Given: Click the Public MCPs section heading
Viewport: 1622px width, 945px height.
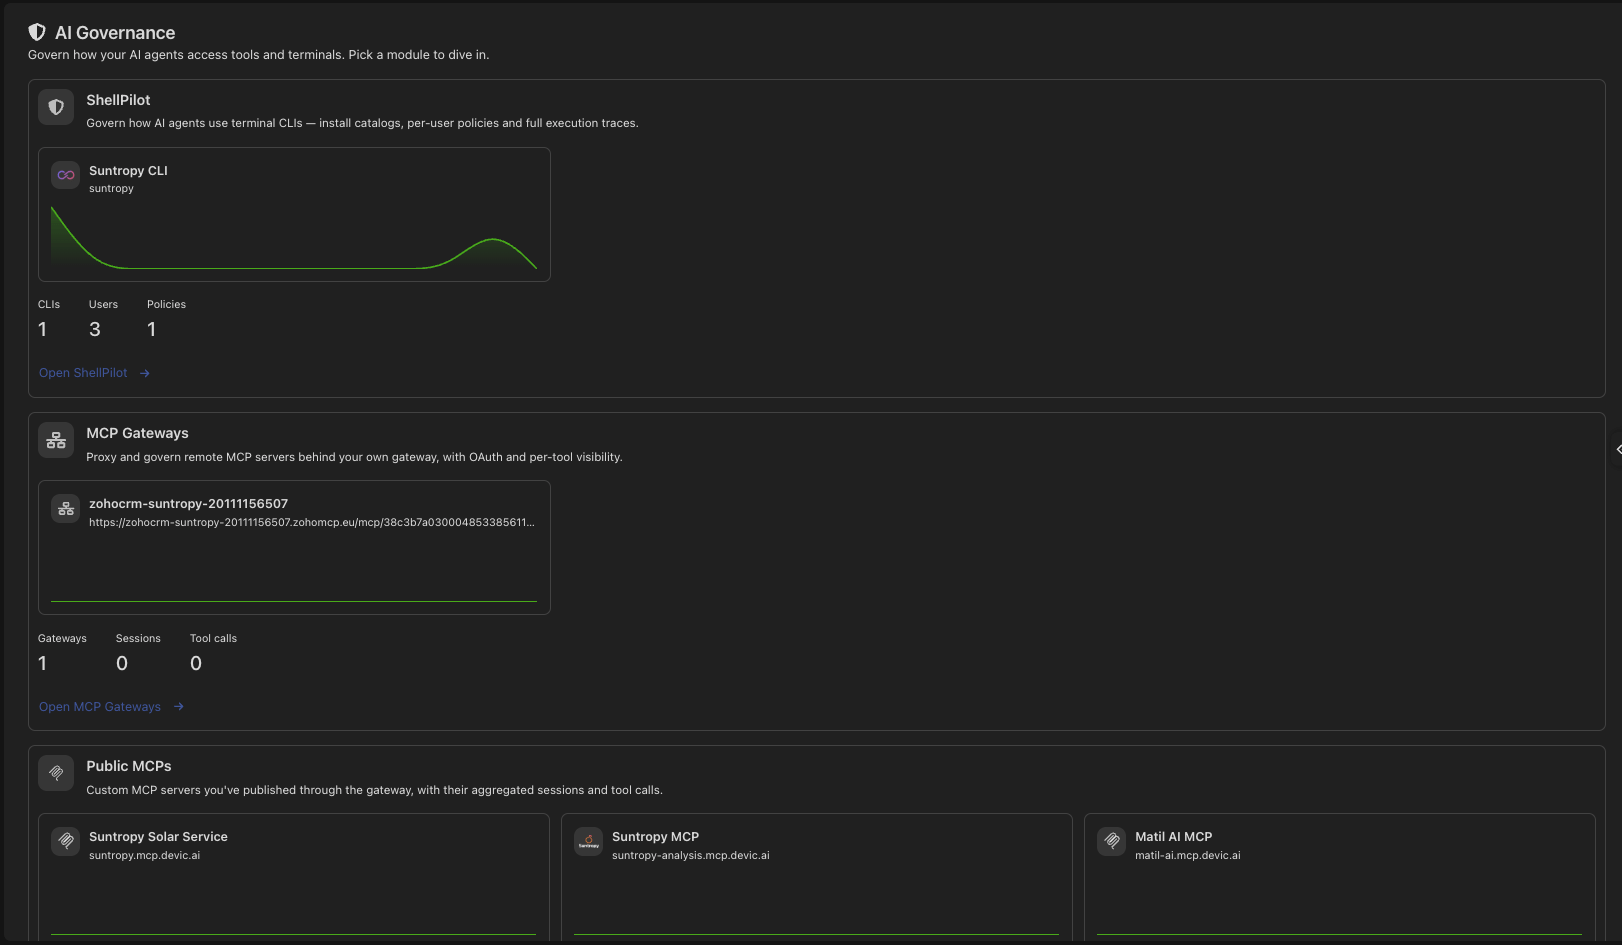Looking at the screenshot, I should [x=129, y=766].
